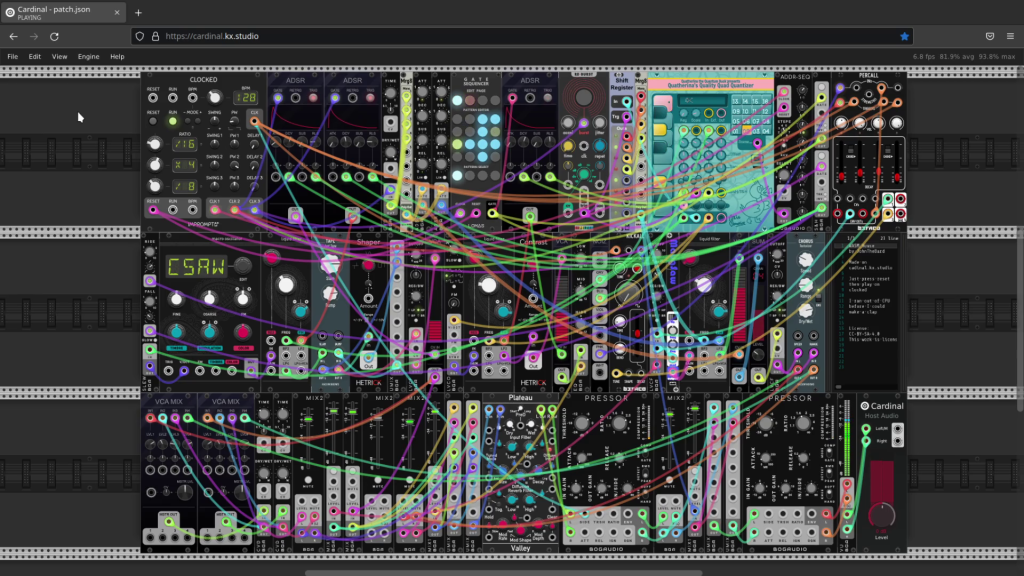Viewport: 1024px width, 576px height.
Task: Click the top white knob on CHORUS
Action: pyautogui.click(x=806, y=259)
